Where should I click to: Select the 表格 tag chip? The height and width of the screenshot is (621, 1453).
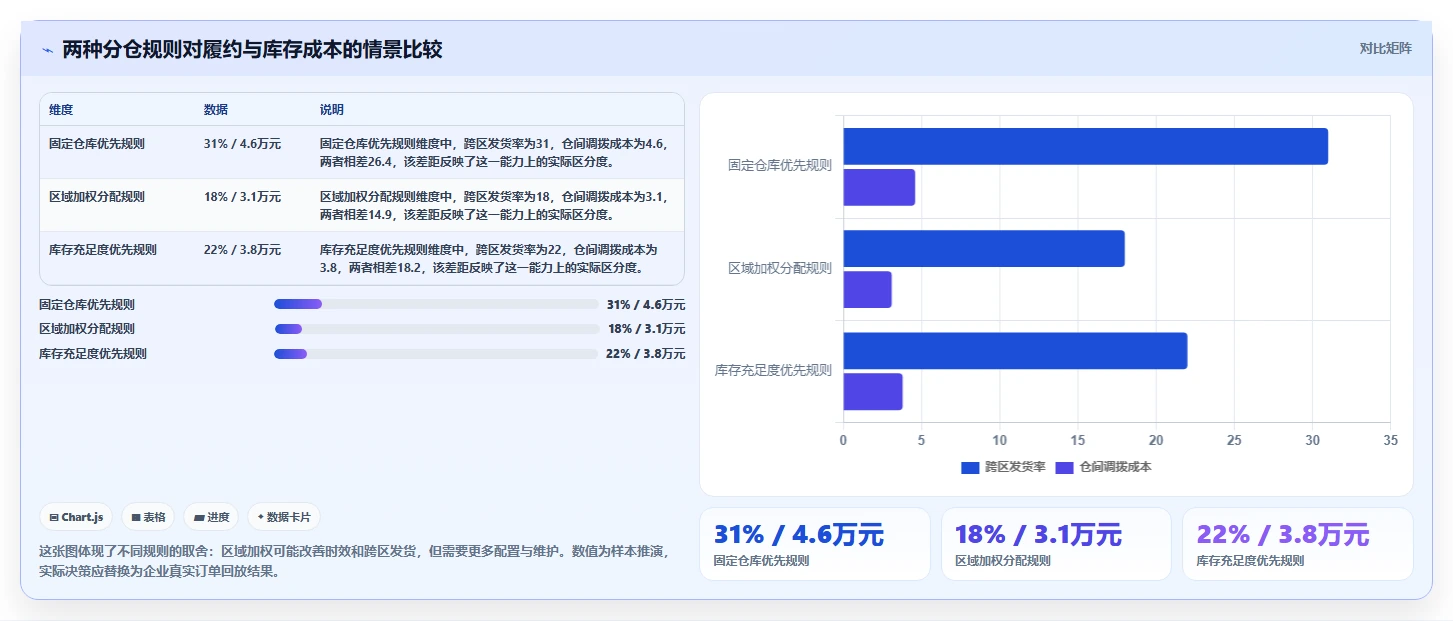(x=147, y=517)
